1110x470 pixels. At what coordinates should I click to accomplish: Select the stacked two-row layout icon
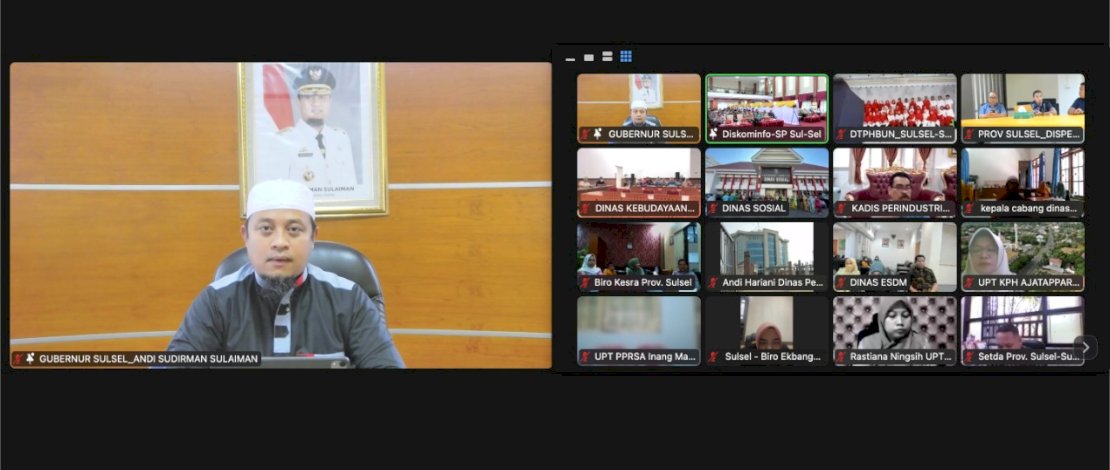click(x=607, y=57)
